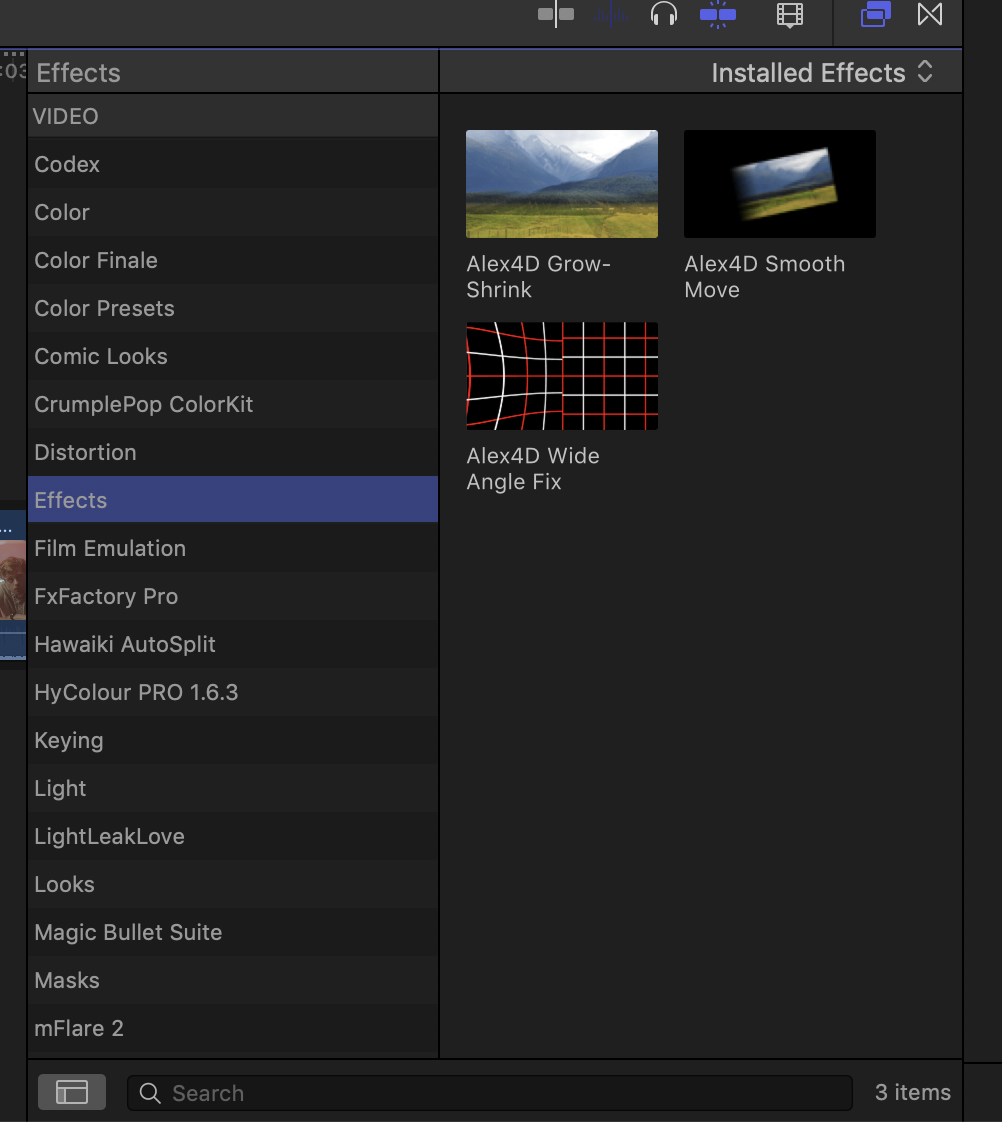Open the Transitions browser bowtie icon

click(930, 14)
